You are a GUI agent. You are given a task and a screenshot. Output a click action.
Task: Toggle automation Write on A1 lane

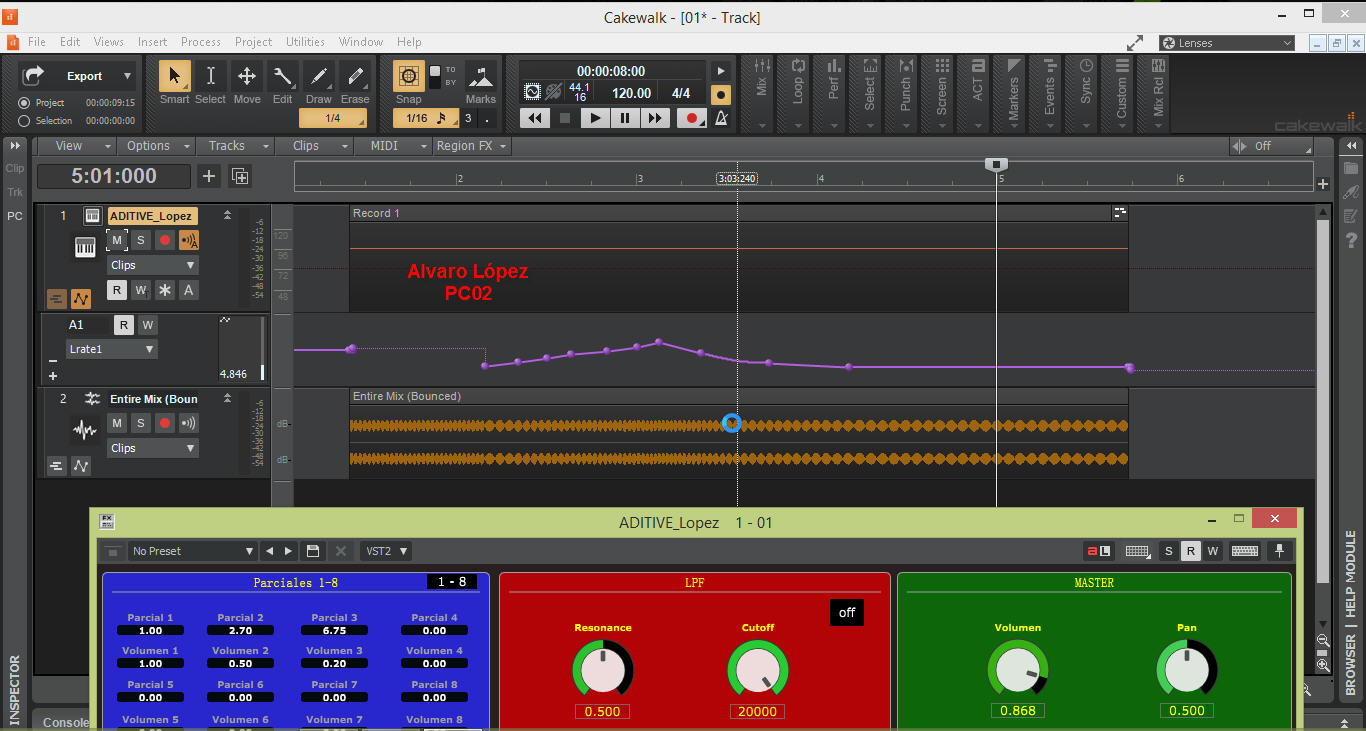click(147, 325)
